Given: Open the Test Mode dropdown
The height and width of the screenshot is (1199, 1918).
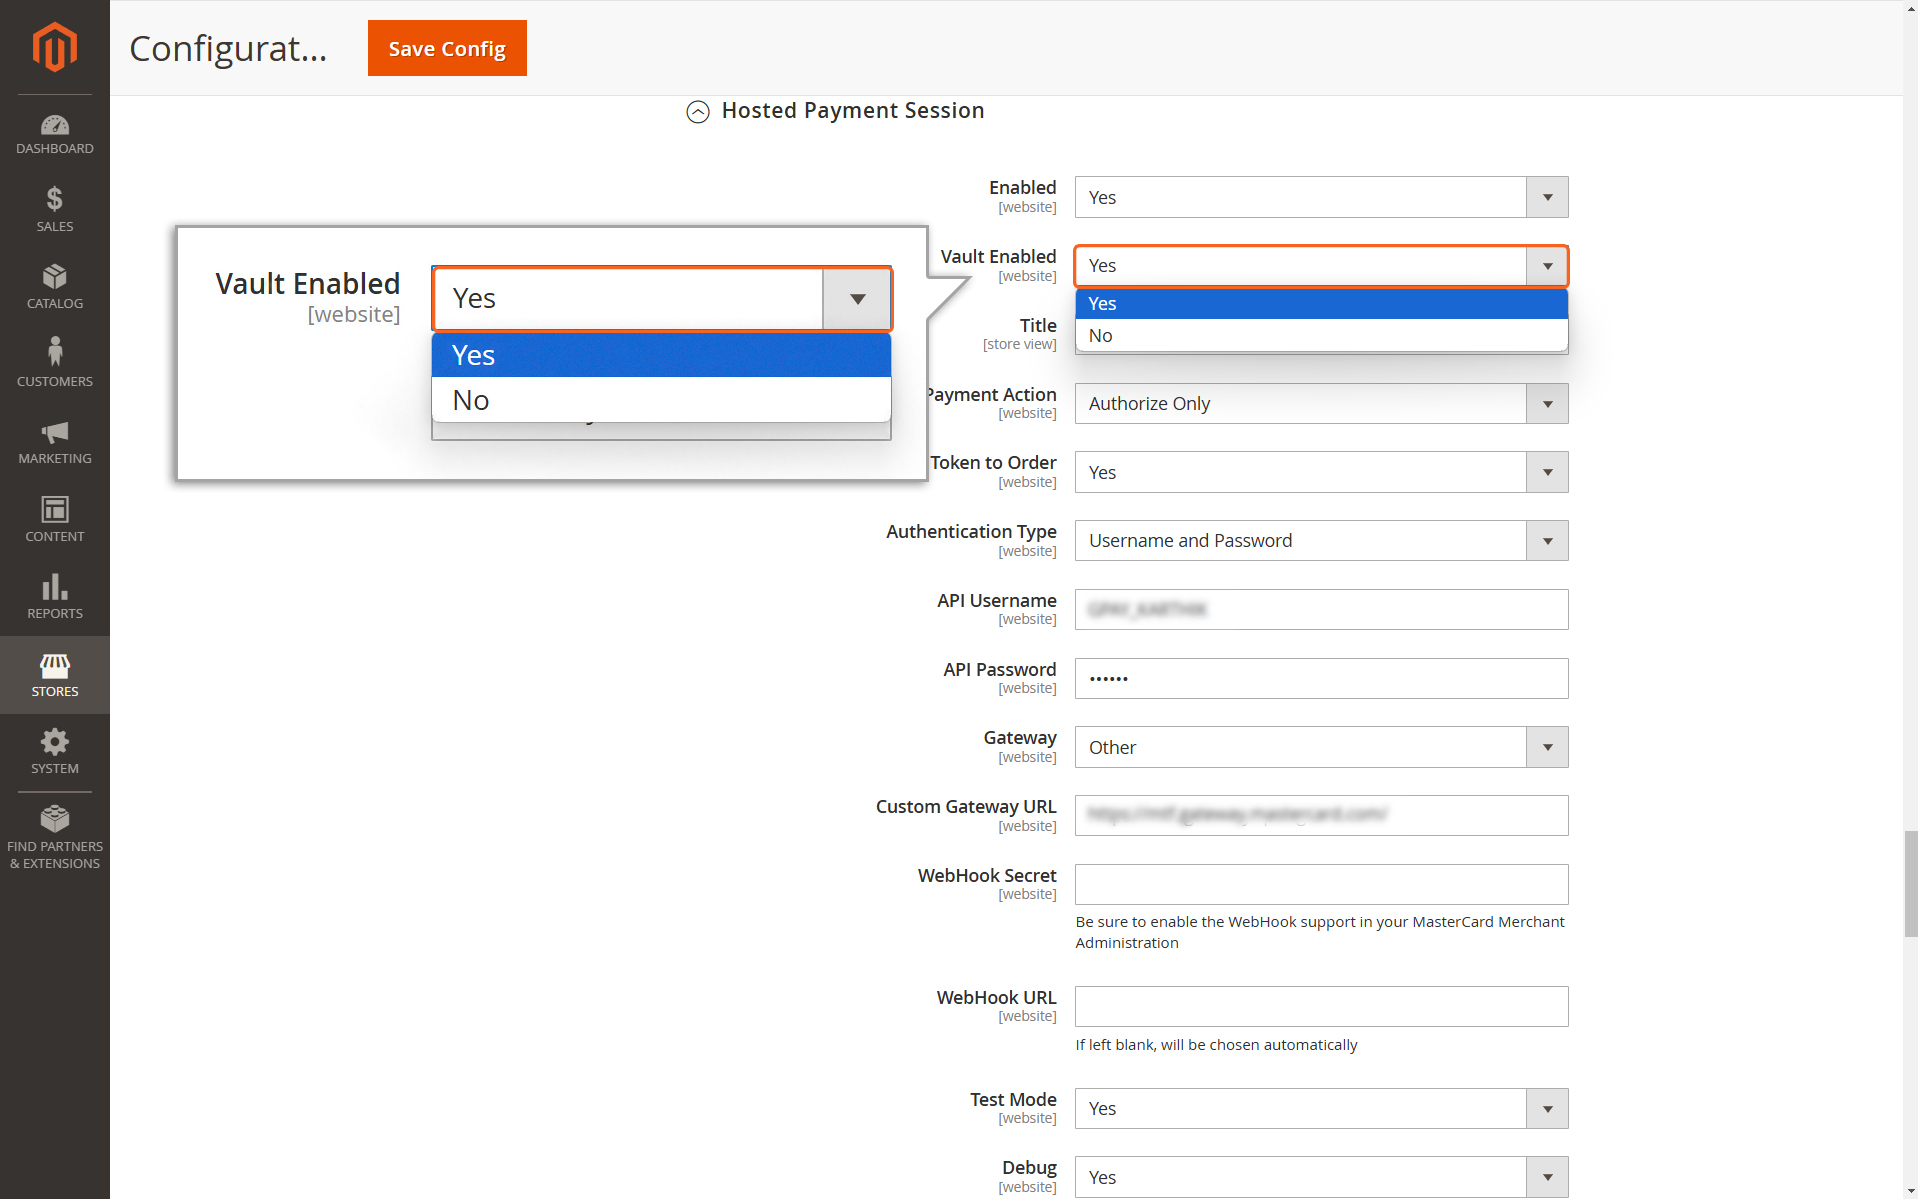Looking at the screenshot, I should [1321, 1109].
